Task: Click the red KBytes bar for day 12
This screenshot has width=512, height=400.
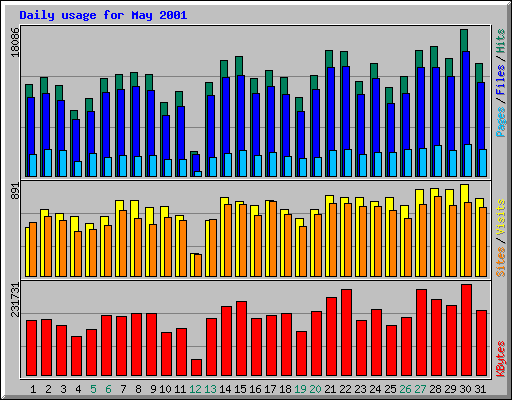Action: [x=196, y=367]
